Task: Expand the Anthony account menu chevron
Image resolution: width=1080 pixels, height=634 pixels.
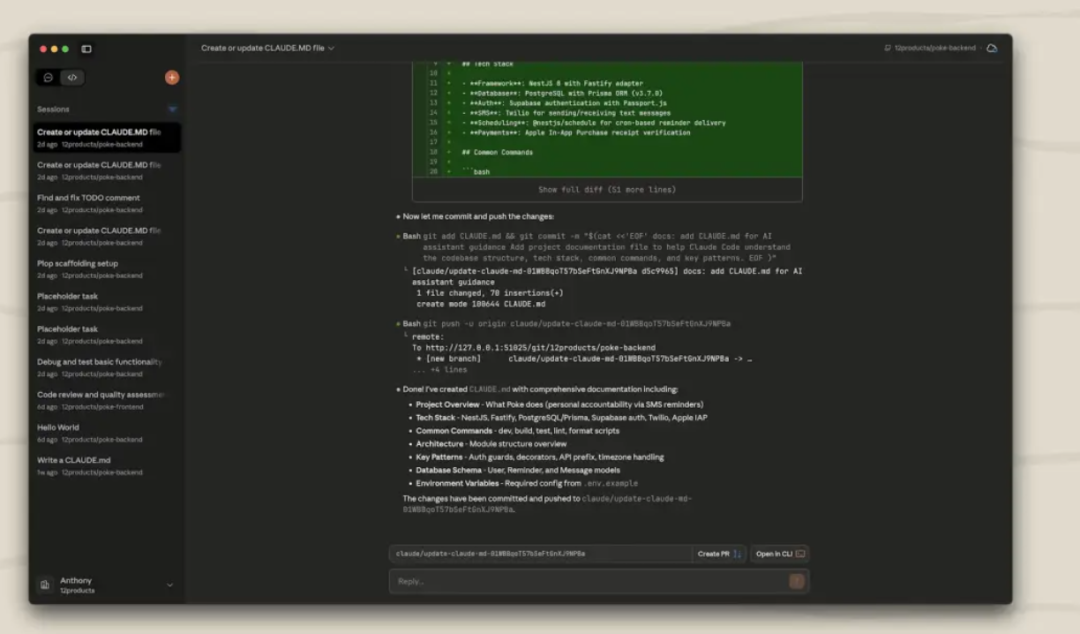Action: pos(169,585)
